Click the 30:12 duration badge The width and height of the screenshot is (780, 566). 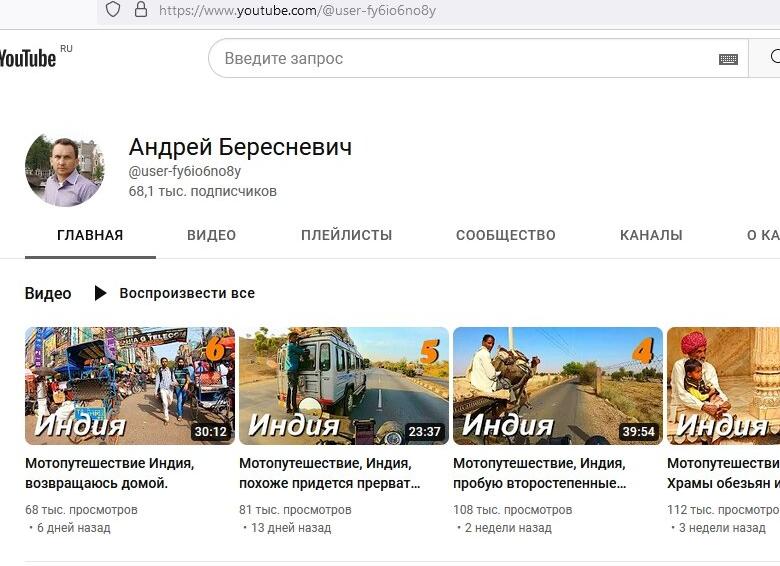(x=210, y=432)
